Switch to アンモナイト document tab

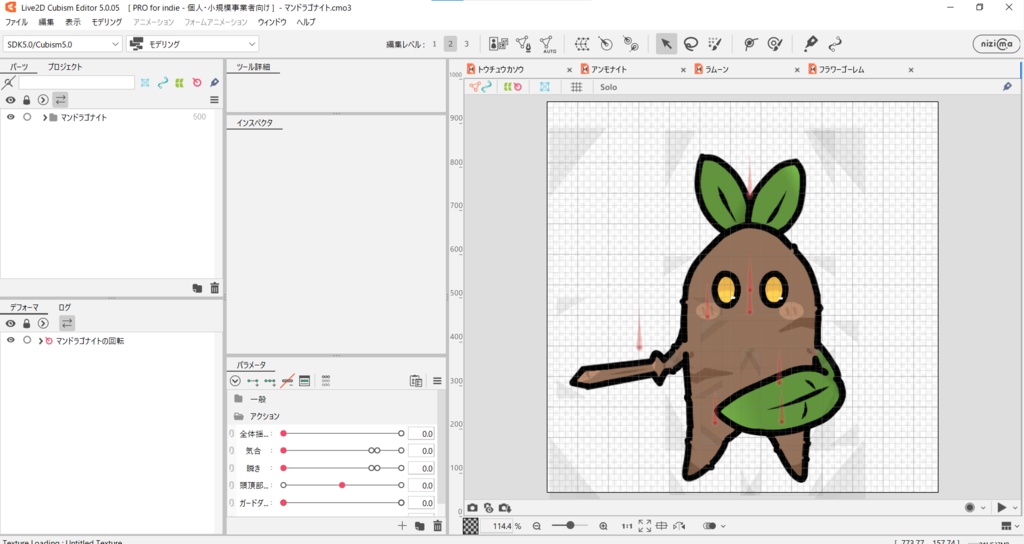[609, 69]
